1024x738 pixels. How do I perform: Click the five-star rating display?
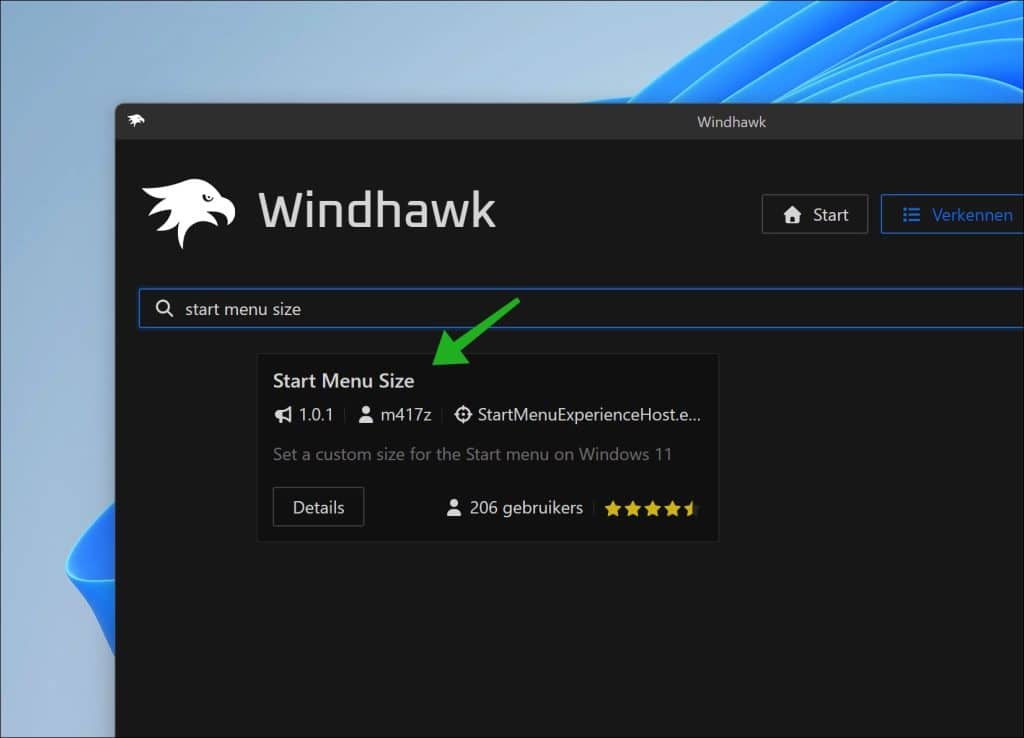pos(651,508)
